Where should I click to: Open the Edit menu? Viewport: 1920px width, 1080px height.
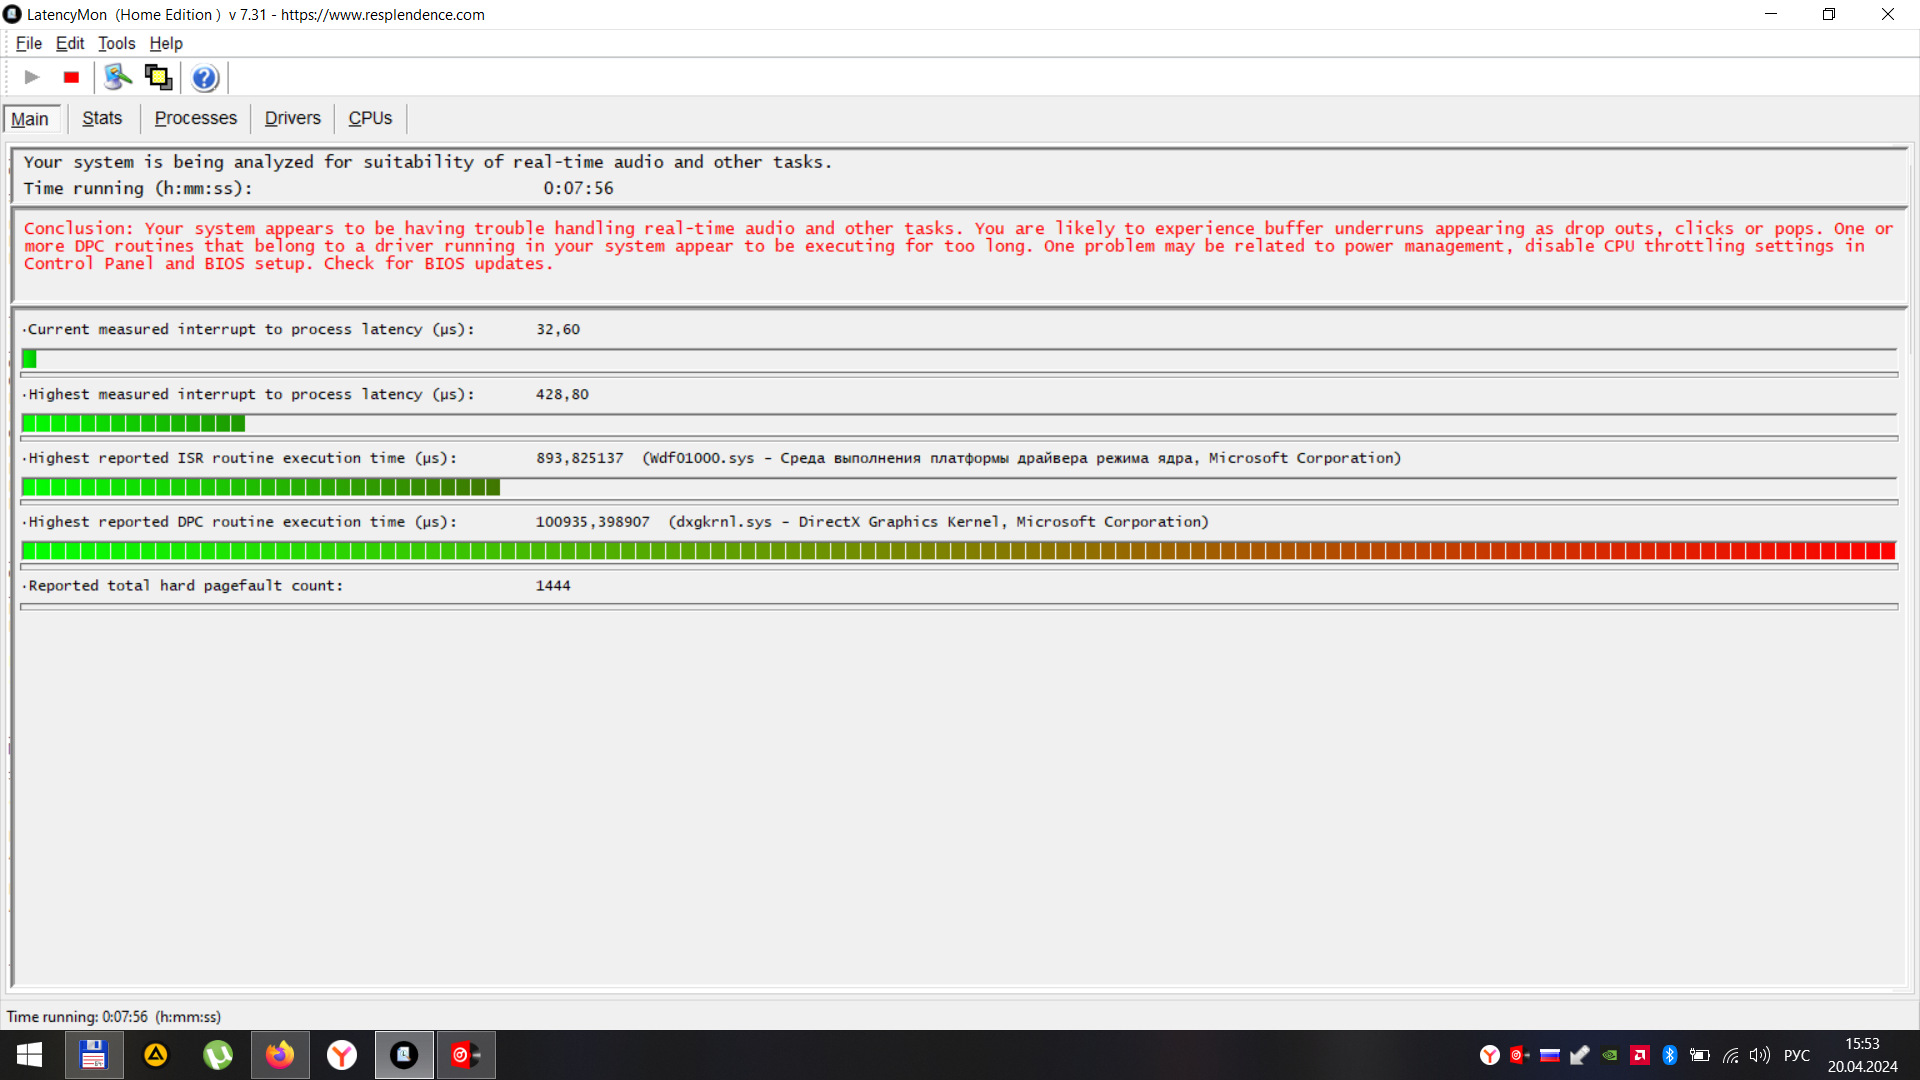70,43
